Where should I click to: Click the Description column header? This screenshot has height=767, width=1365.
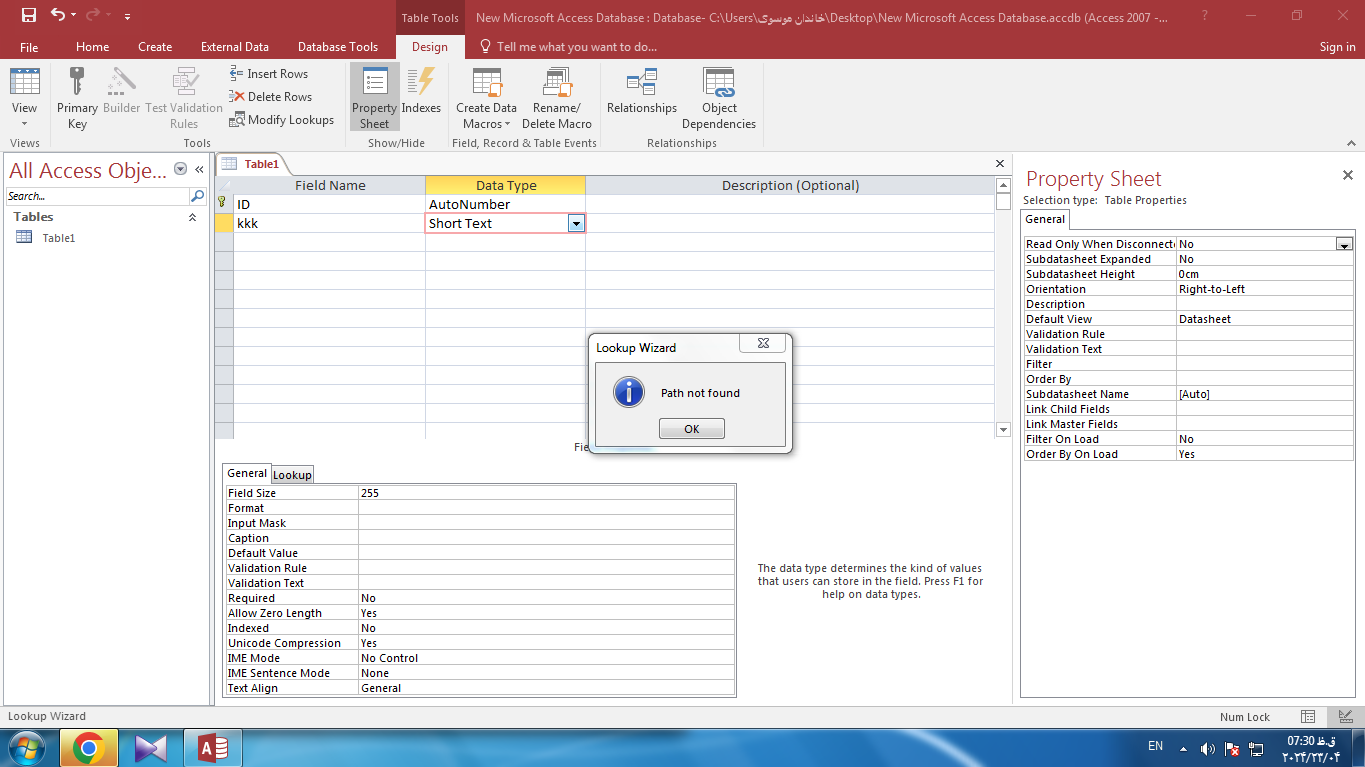pyautogui.click(x=790, y=185)
